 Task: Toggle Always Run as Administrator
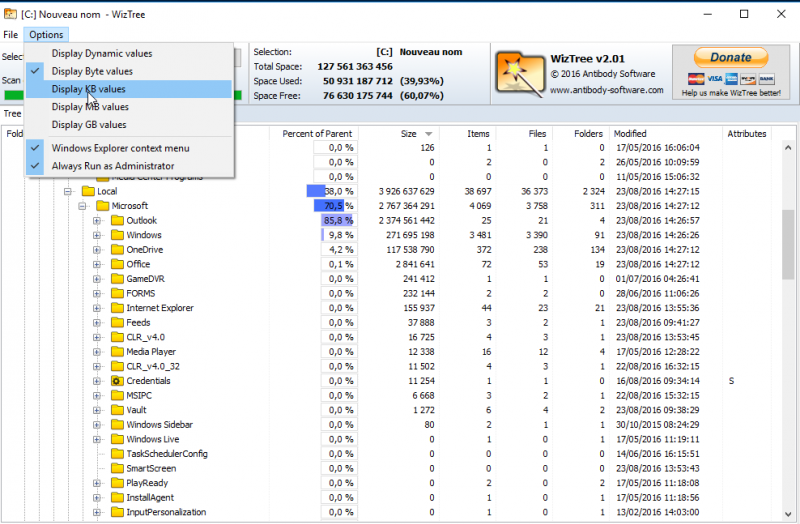click(112, 166)
